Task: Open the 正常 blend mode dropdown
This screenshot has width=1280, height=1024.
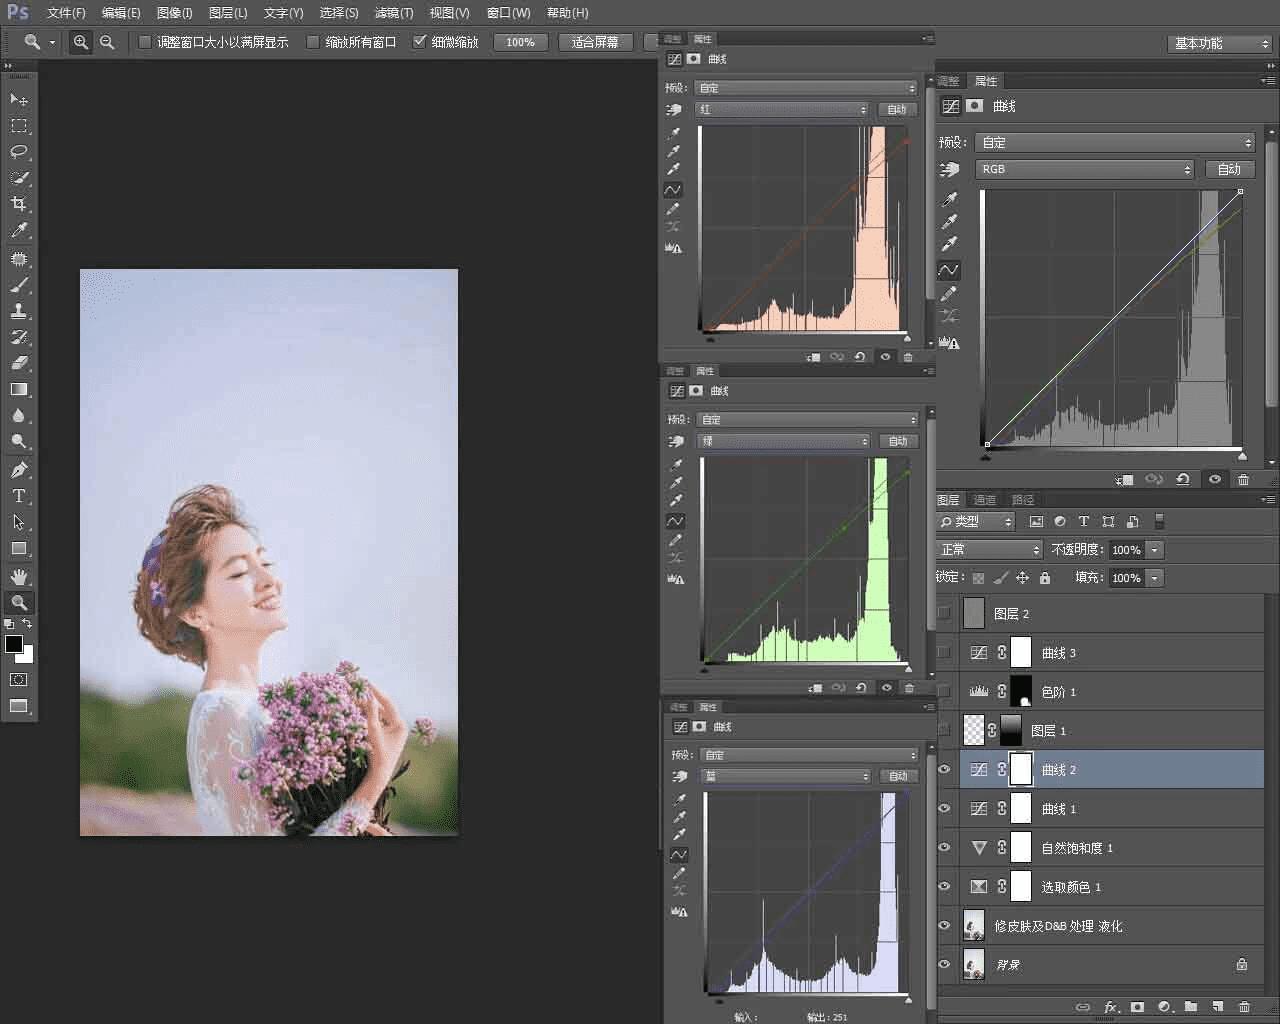Action: coord(989,550)
